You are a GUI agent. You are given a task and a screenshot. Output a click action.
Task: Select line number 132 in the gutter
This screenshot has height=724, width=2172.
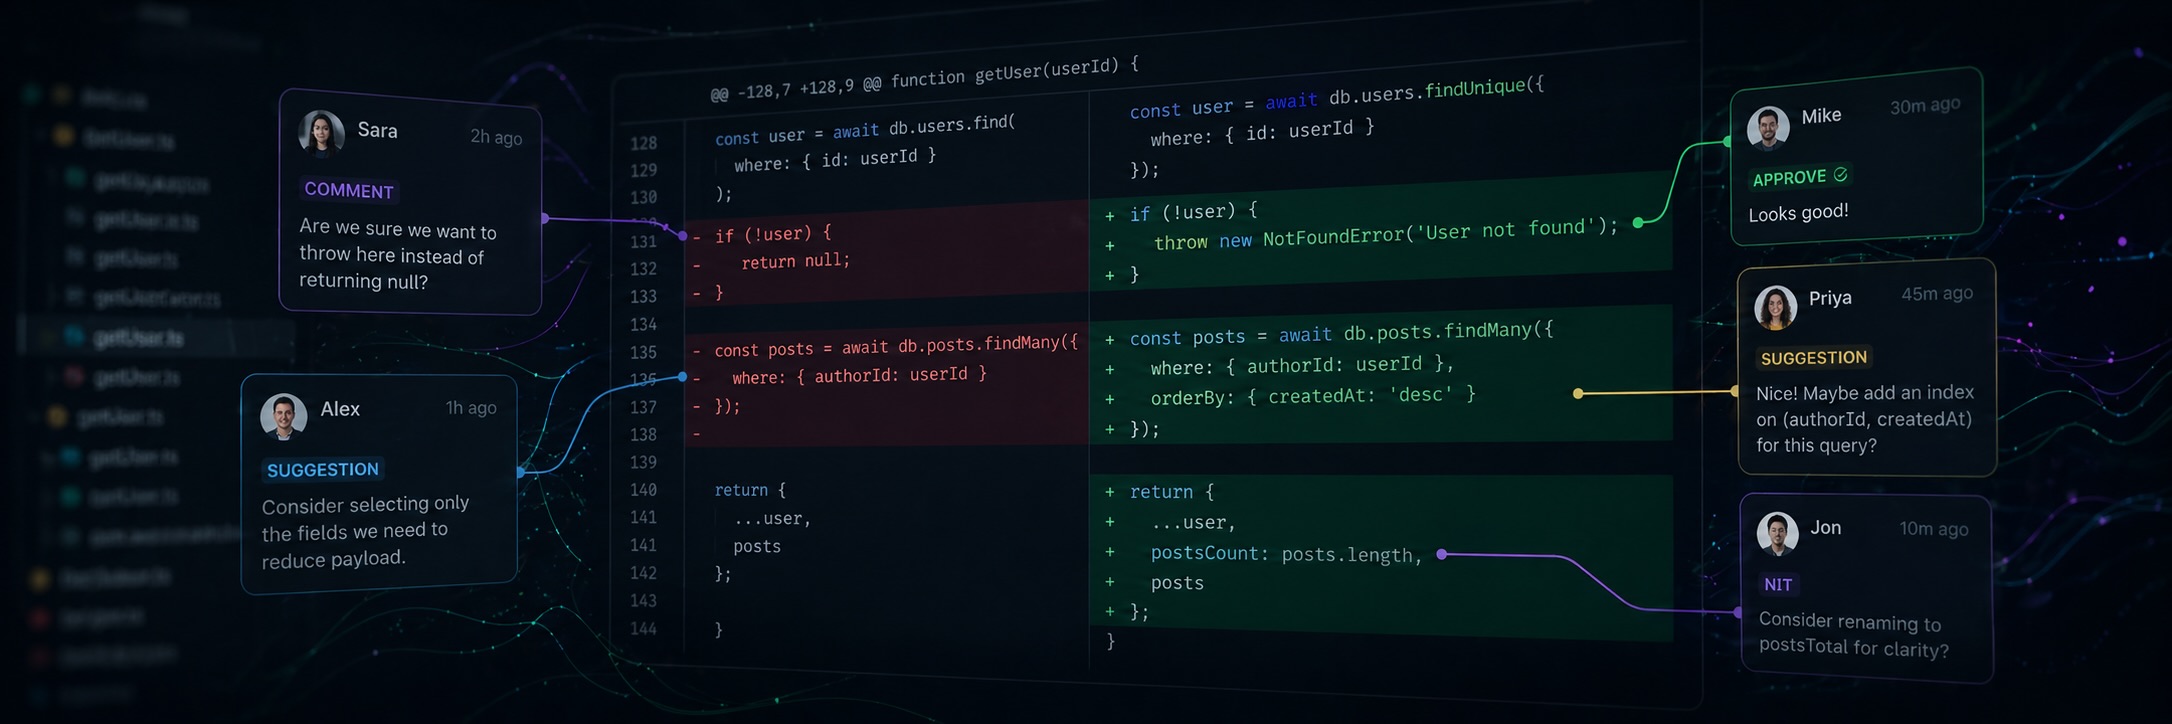pyautogui.click(x=643, y=269)
